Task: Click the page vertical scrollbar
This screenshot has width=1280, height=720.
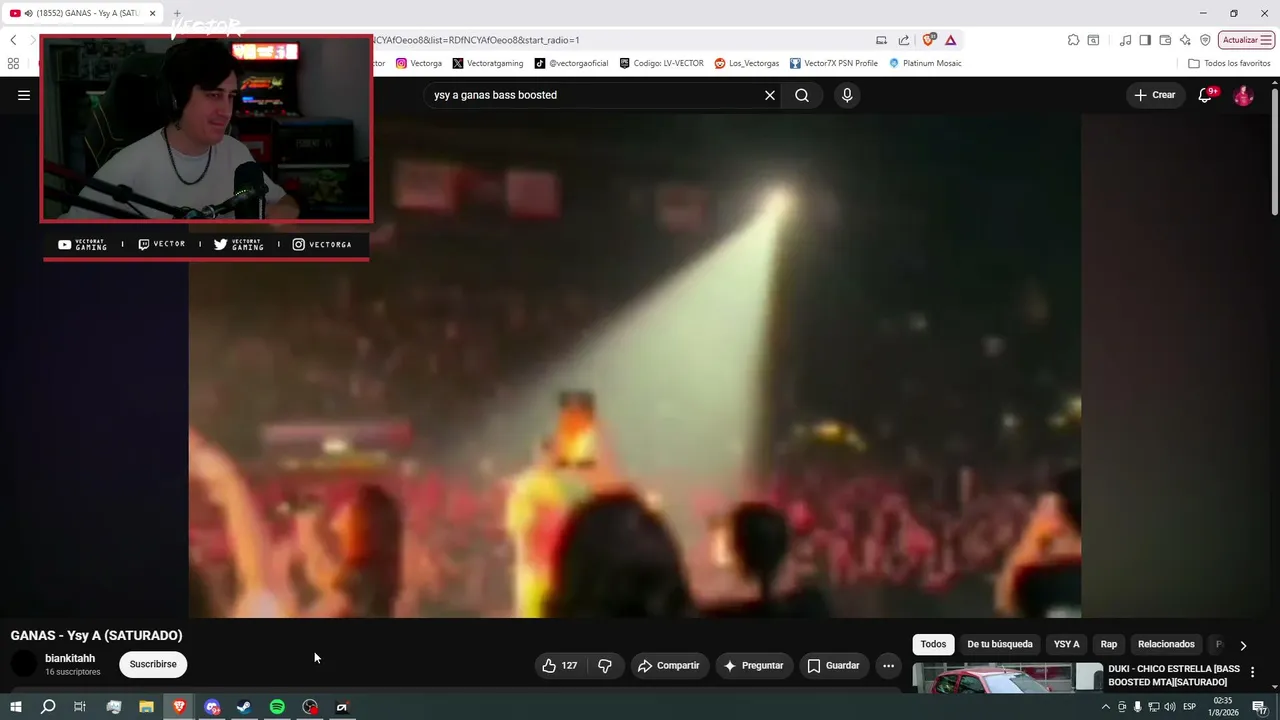Action: [x=1275, y=150]
